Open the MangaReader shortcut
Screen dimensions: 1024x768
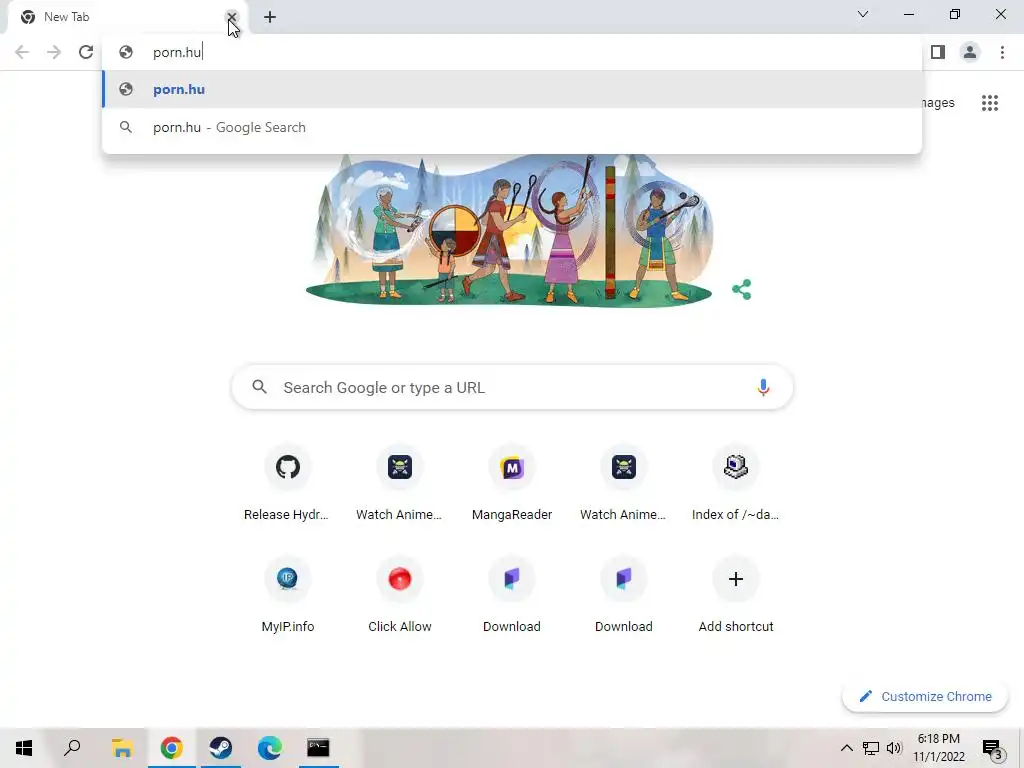pyautogui.click(x=511, y=484)
